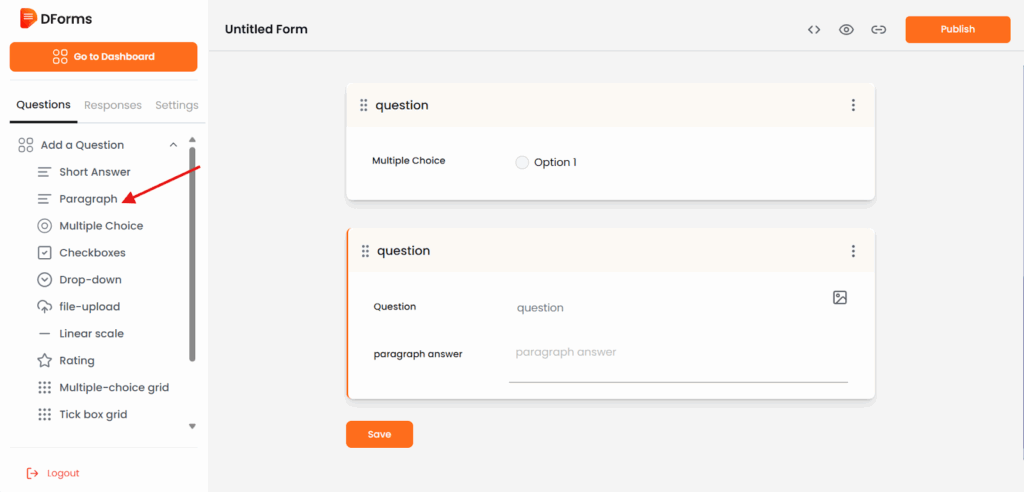Click the Publish button
The height and width of the screenshot is (492, 1024).
click(x=957, y=30)
